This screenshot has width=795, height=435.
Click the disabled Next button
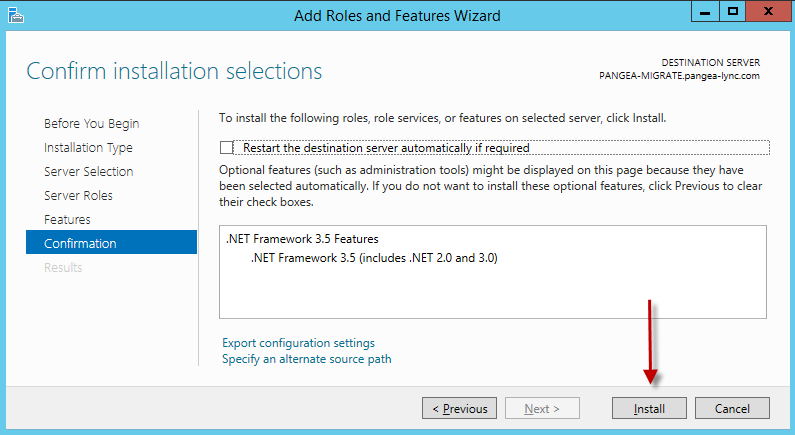pos(542,408)
